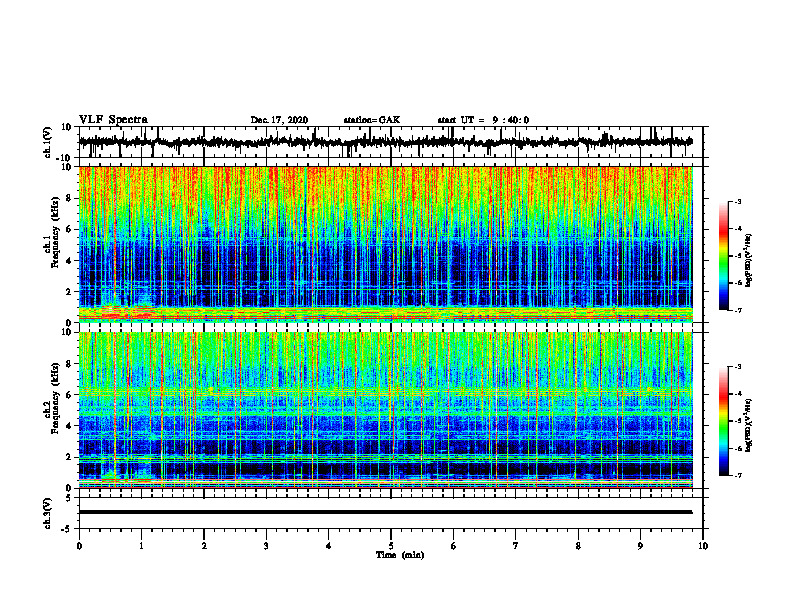Click the "4" kHz tick label on the ch.2 axis
Screen dimensions: 792x612
(x=69, y=426)
